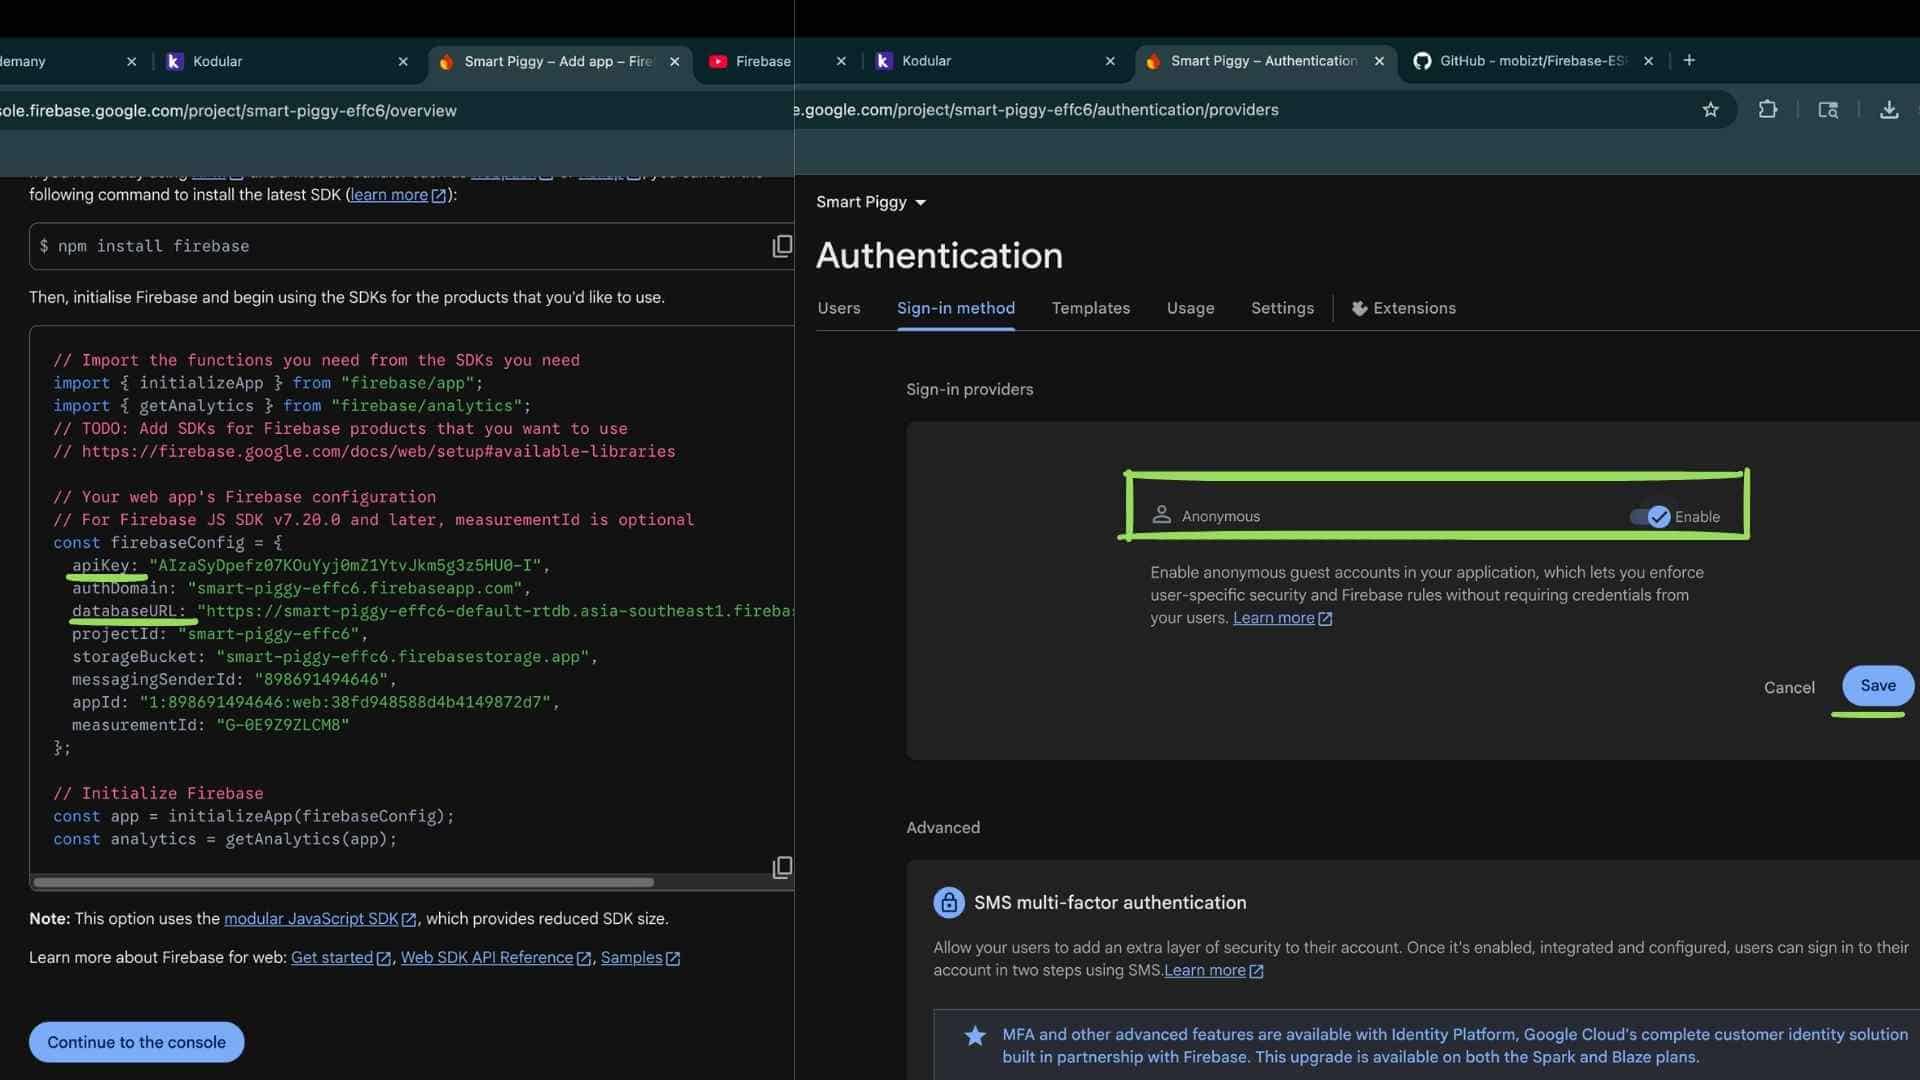
Task: Open the Extensions tab
Action: 1404,309
